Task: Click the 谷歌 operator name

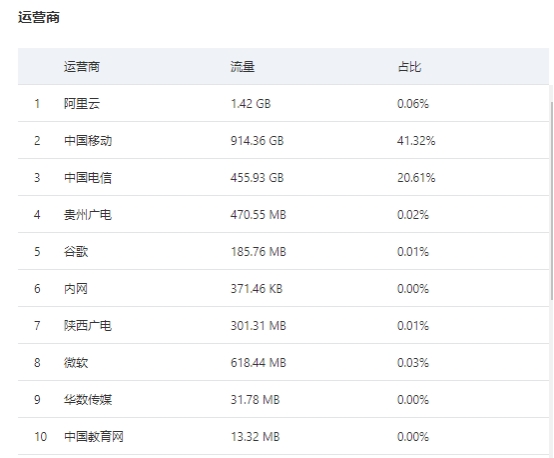Action: tap(76, 252)
